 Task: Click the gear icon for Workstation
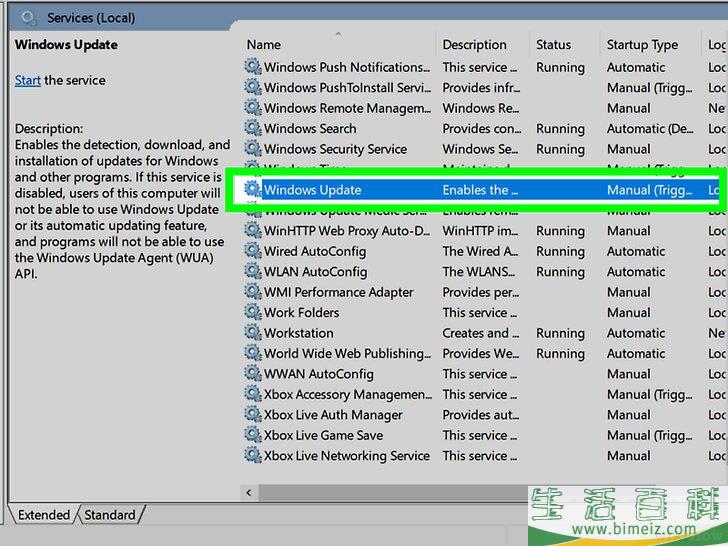pyautogui.click(x=253, y=332)
